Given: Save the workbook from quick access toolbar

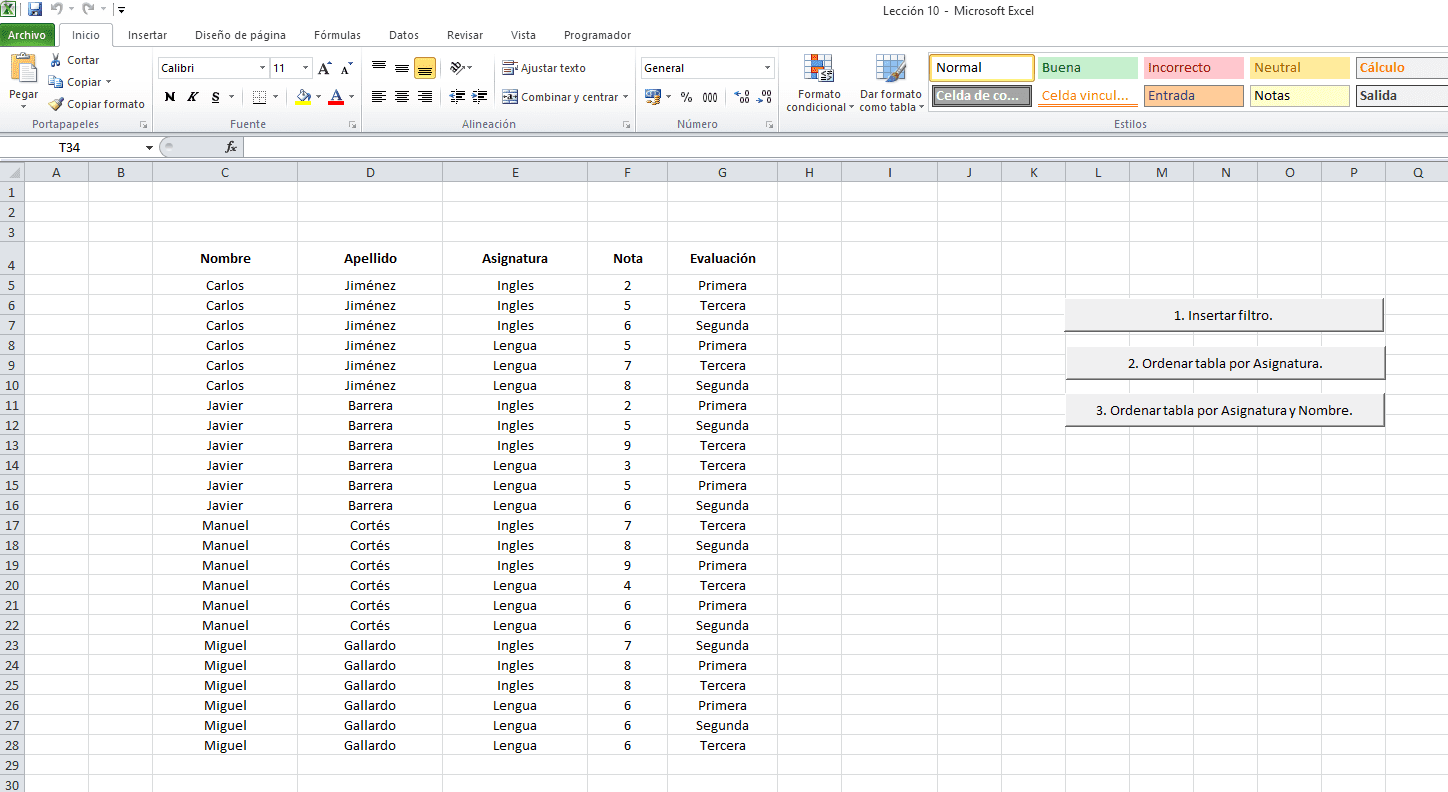Looking at the screenshot, I should pyautogui.click(x=35, y=10).
